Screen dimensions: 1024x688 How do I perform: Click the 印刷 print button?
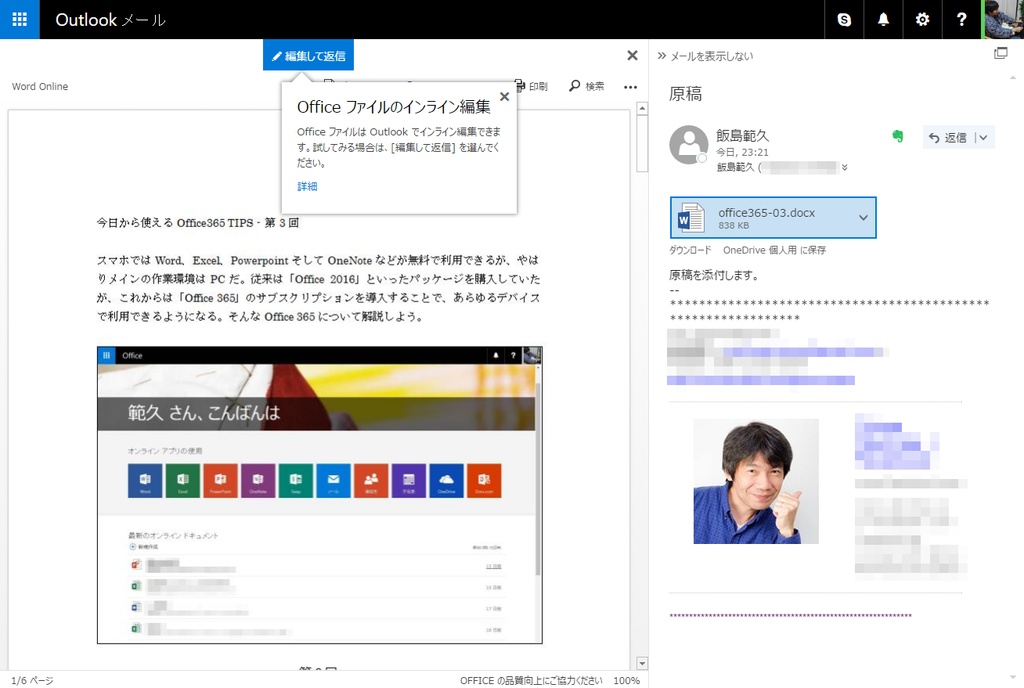click(532, 86)
